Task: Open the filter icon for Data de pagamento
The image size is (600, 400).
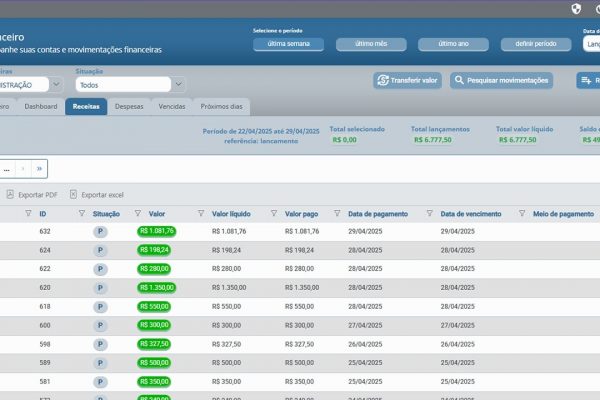Action: pos(337,213)
